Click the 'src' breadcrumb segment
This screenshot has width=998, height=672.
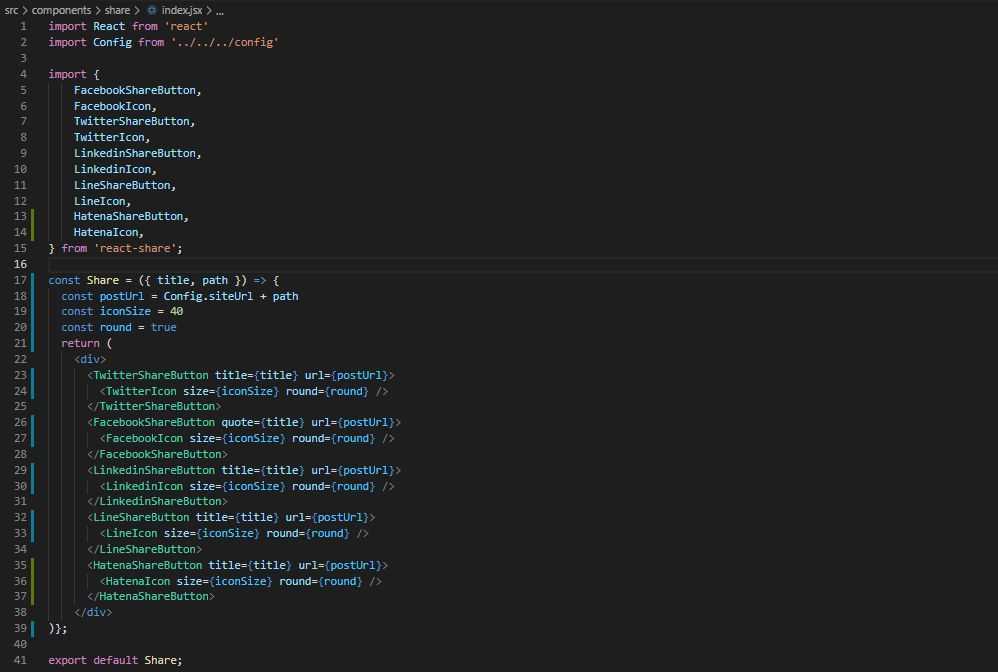11,10
